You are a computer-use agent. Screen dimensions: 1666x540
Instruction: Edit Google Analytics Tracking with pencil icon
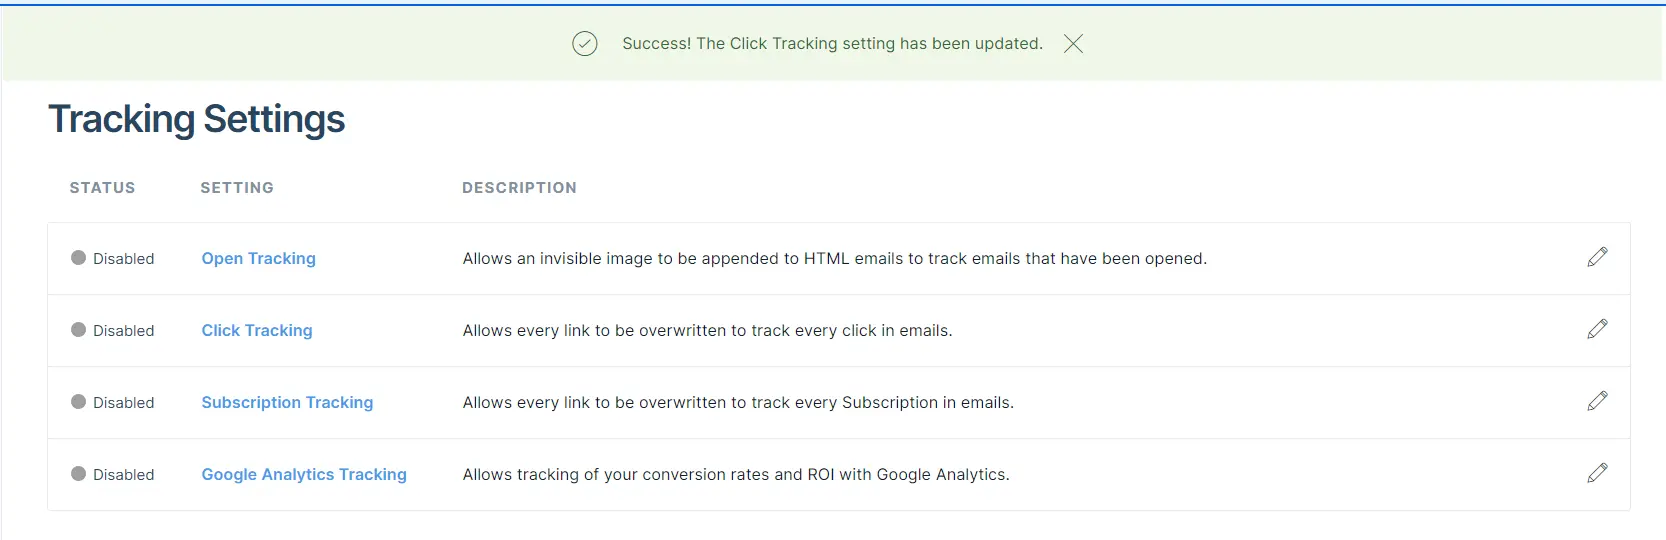(x=1597, y=473)
